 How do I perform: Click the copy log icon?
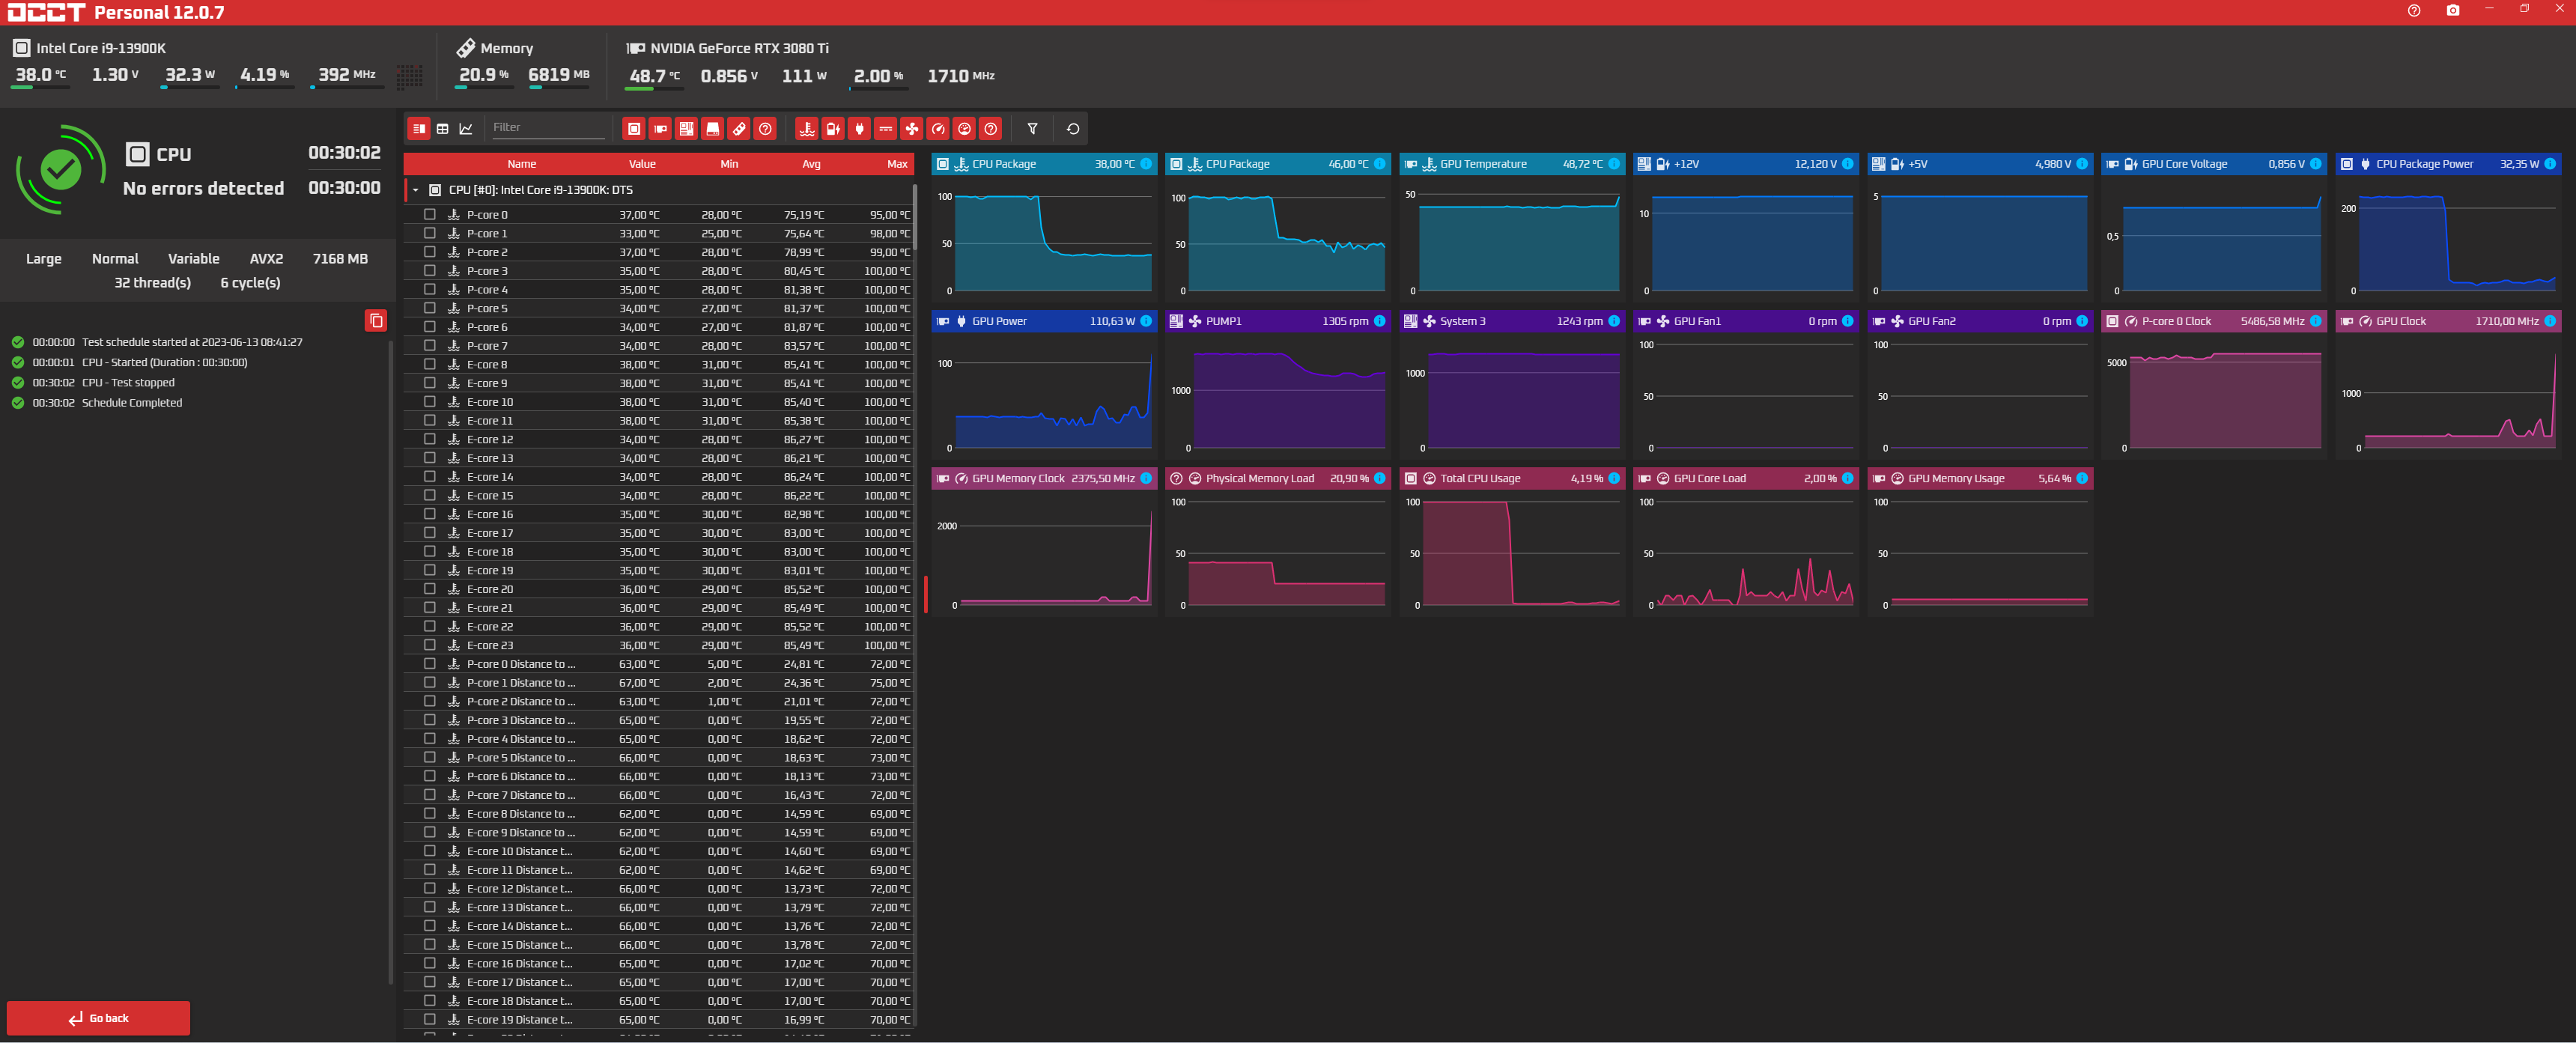coord(376,320)
